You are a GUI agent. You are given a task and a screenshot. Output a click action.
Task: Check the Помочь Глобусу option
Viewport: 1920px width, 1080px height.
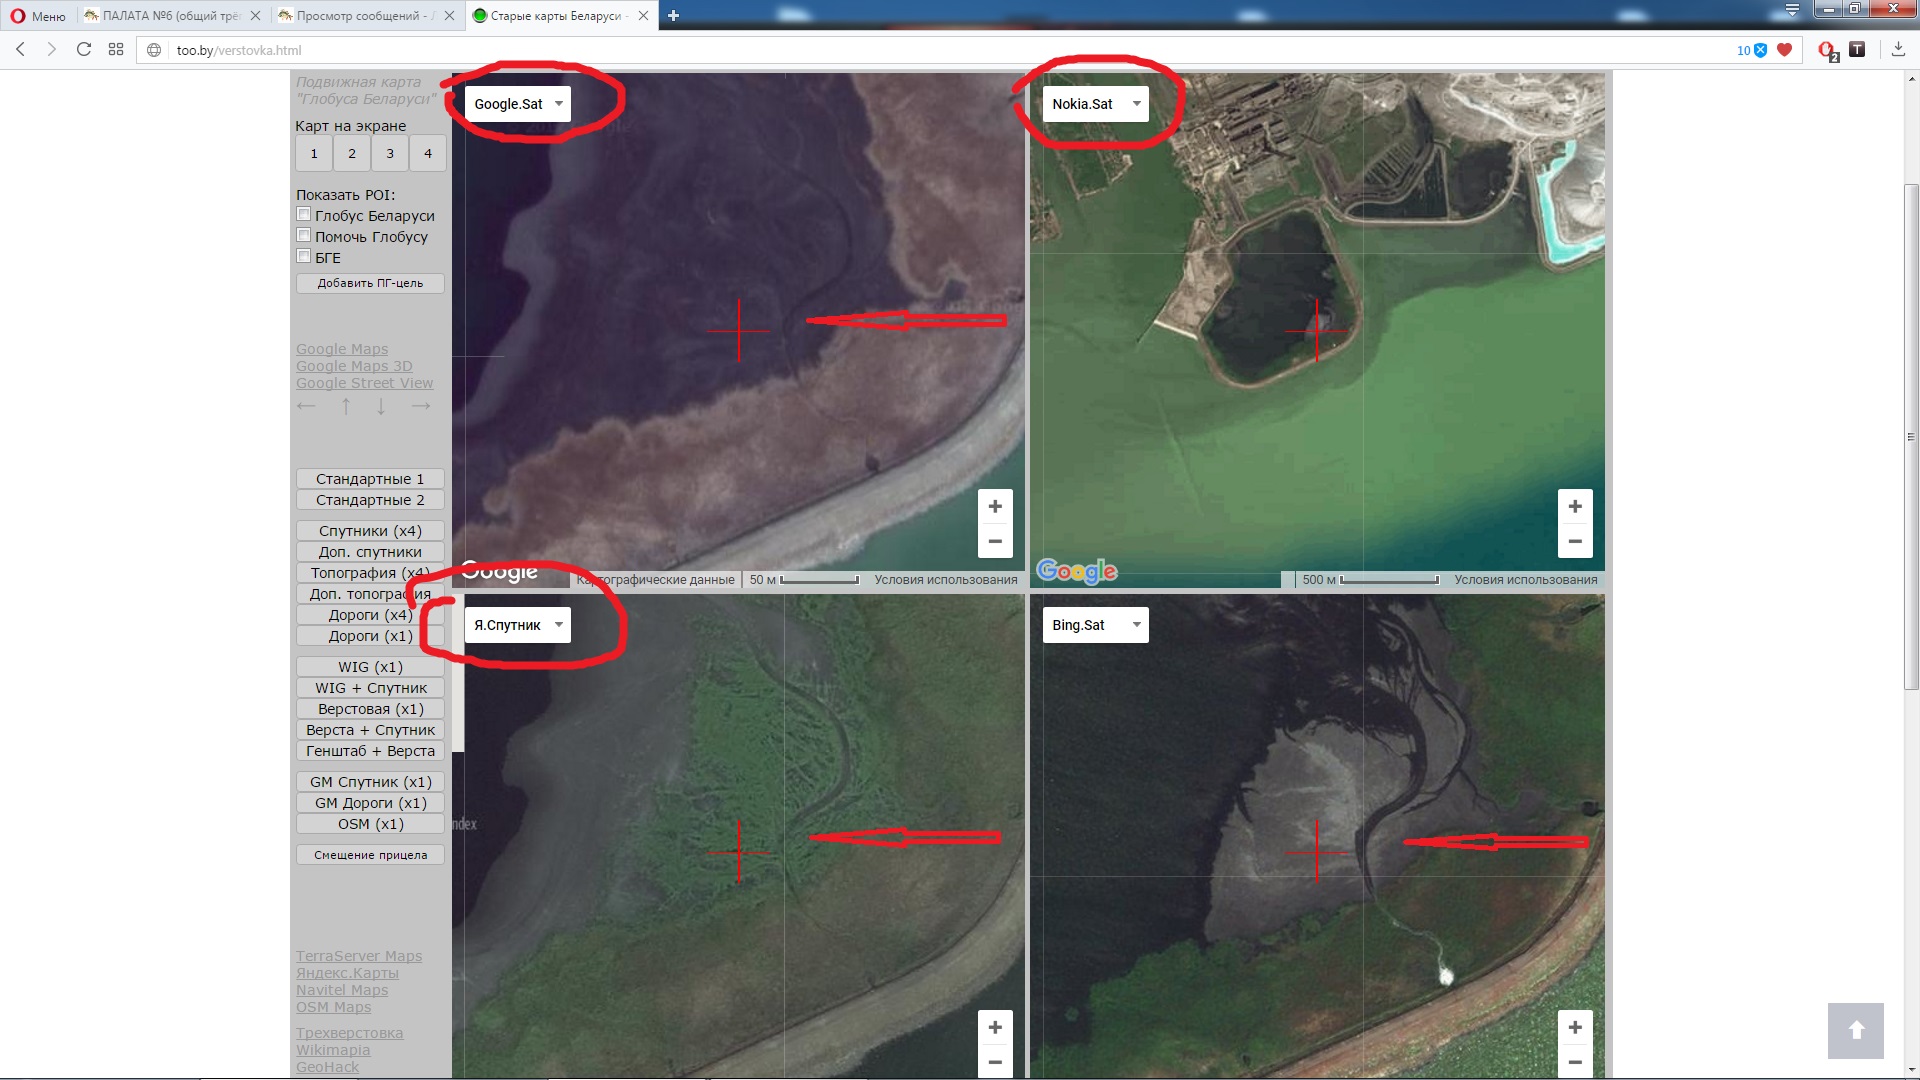pos(304,236)
